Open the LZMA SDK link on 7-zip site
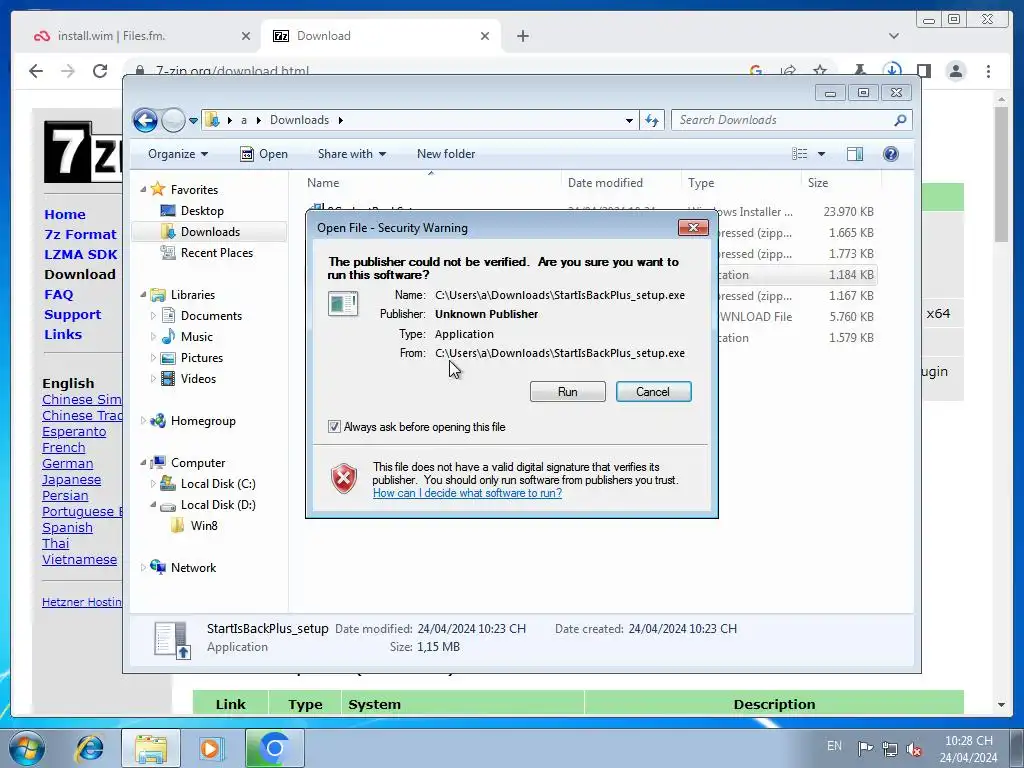 point(81,255)
